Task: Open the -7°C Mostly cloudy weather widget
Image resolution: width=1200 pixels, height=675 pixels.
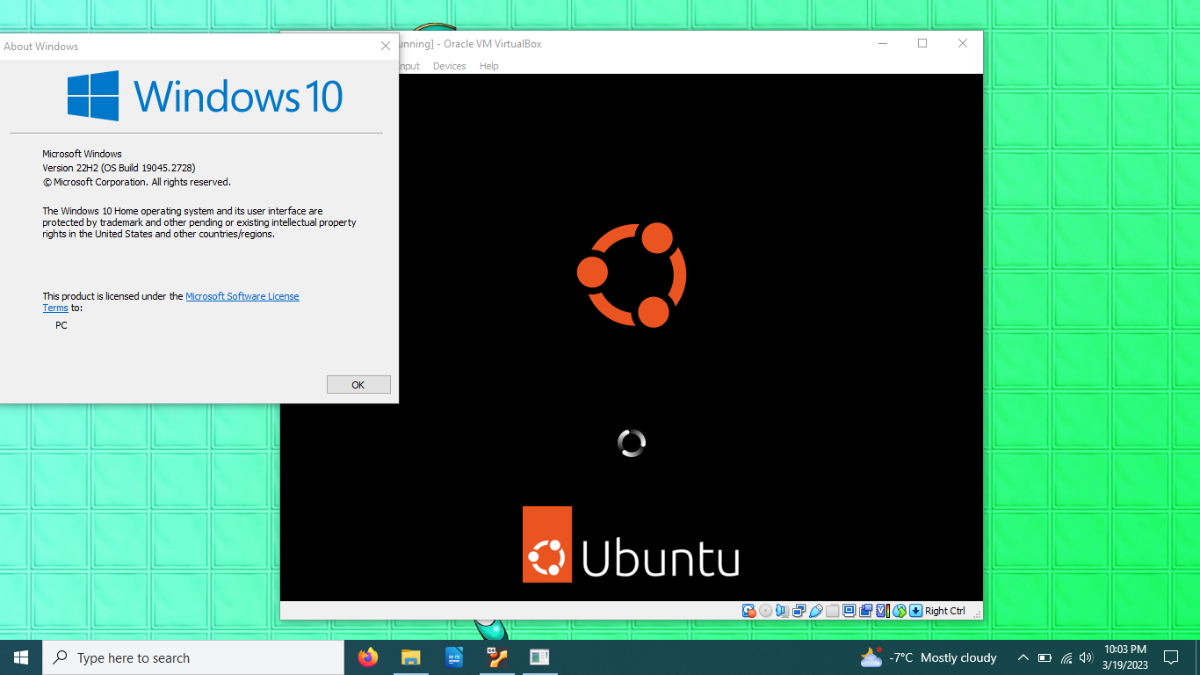Action: pos(929,658)
